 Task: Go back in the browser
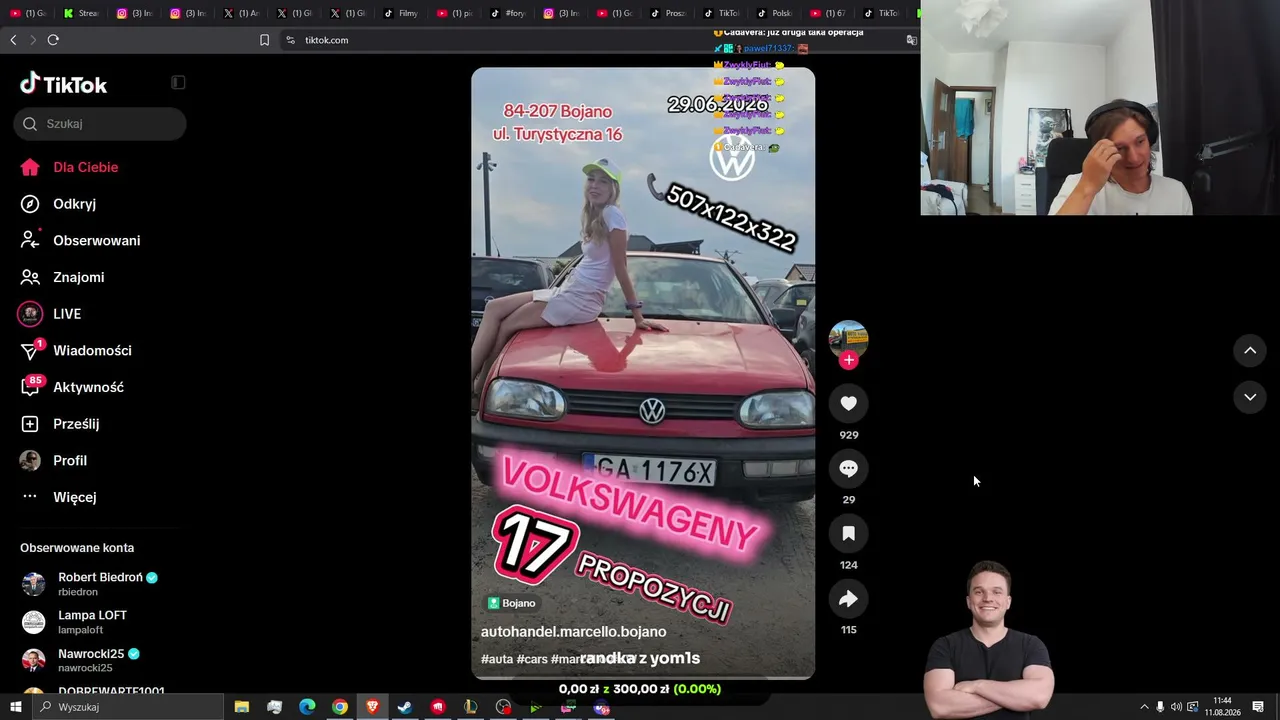tap(13, 40)
